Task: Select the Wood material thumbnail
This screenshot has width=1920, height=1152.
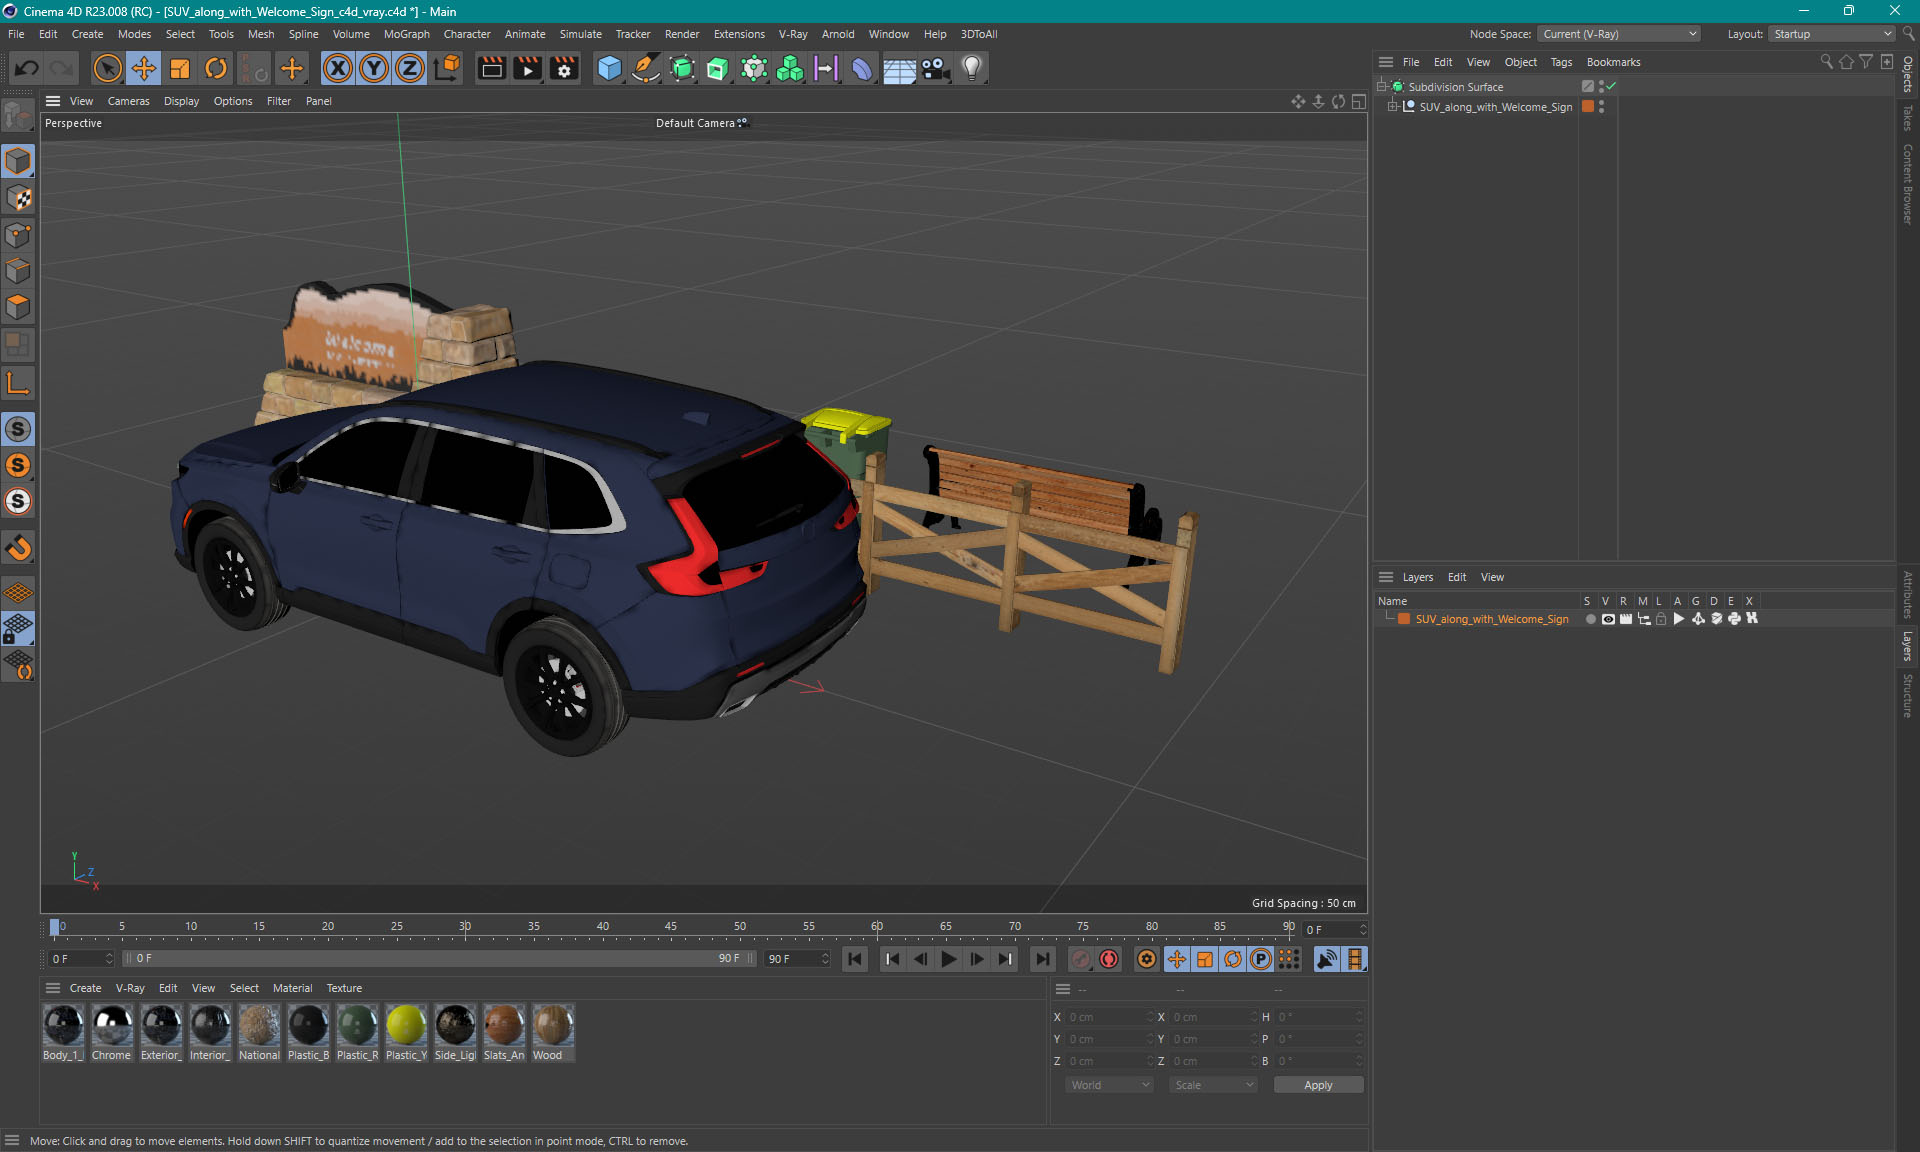Action: pos(552,1032)
